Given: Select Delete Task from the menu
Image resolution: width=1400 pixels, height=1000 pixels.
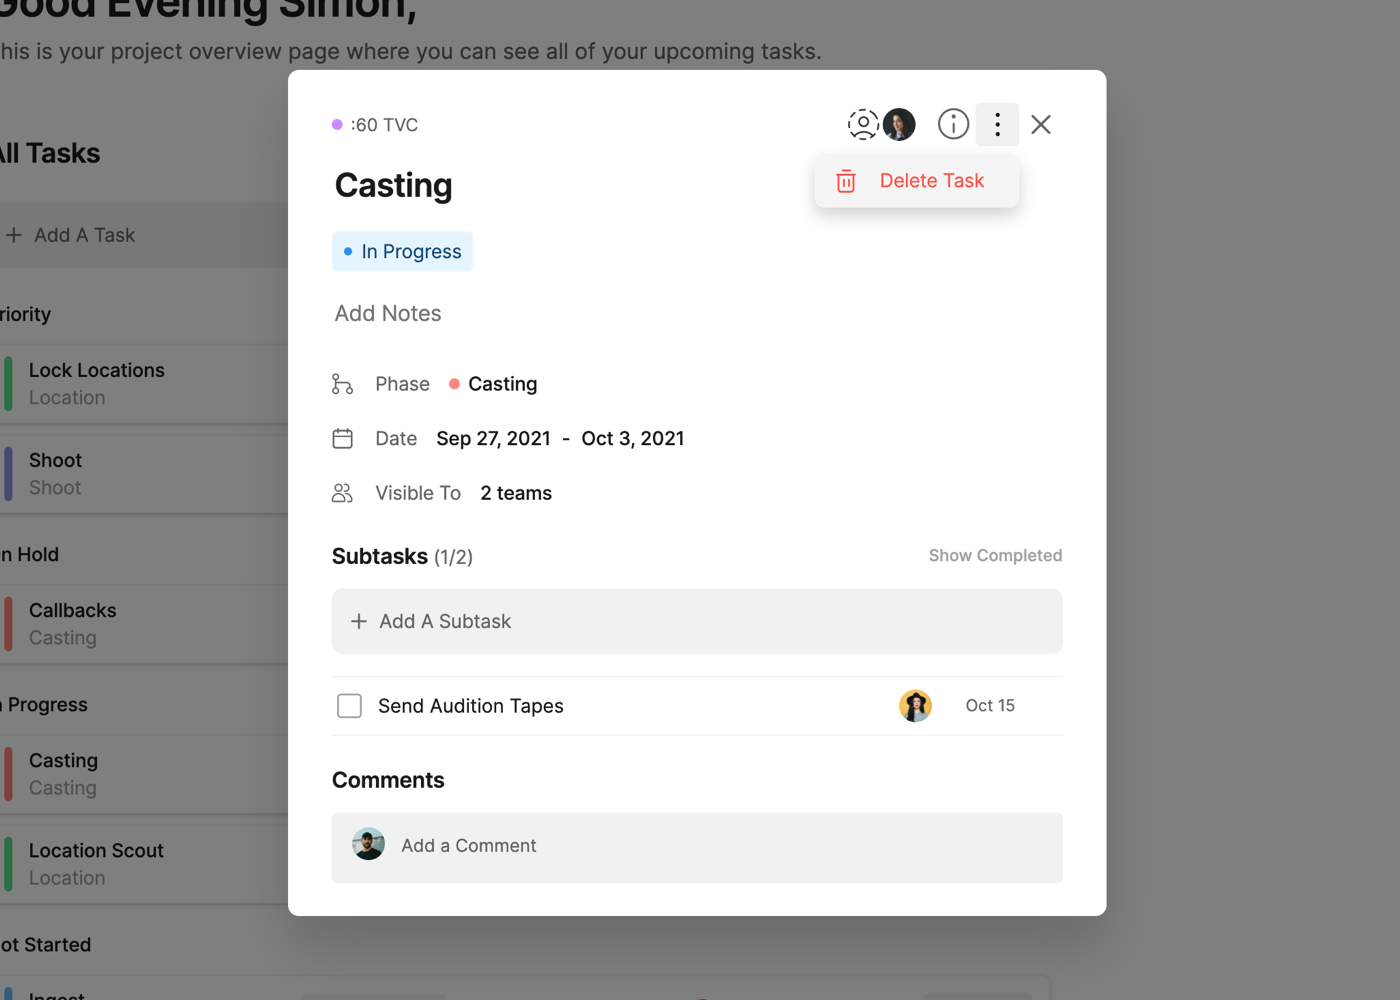Looking at the screenshot, I should [x=917, y=181].
